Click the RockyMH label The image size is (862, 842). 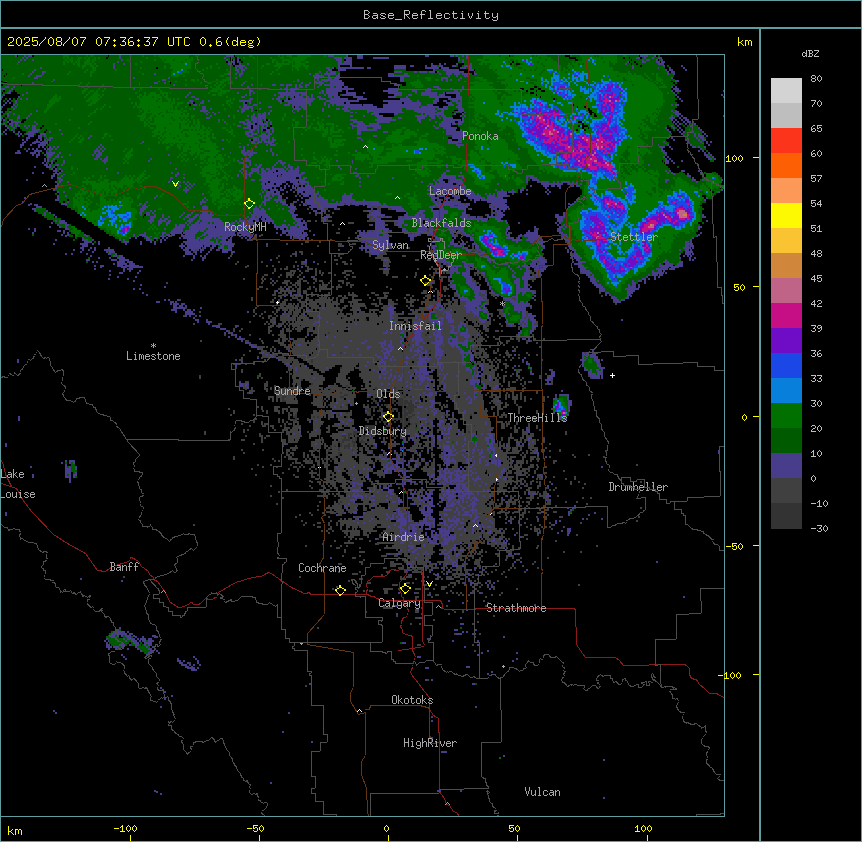point(245,227)
